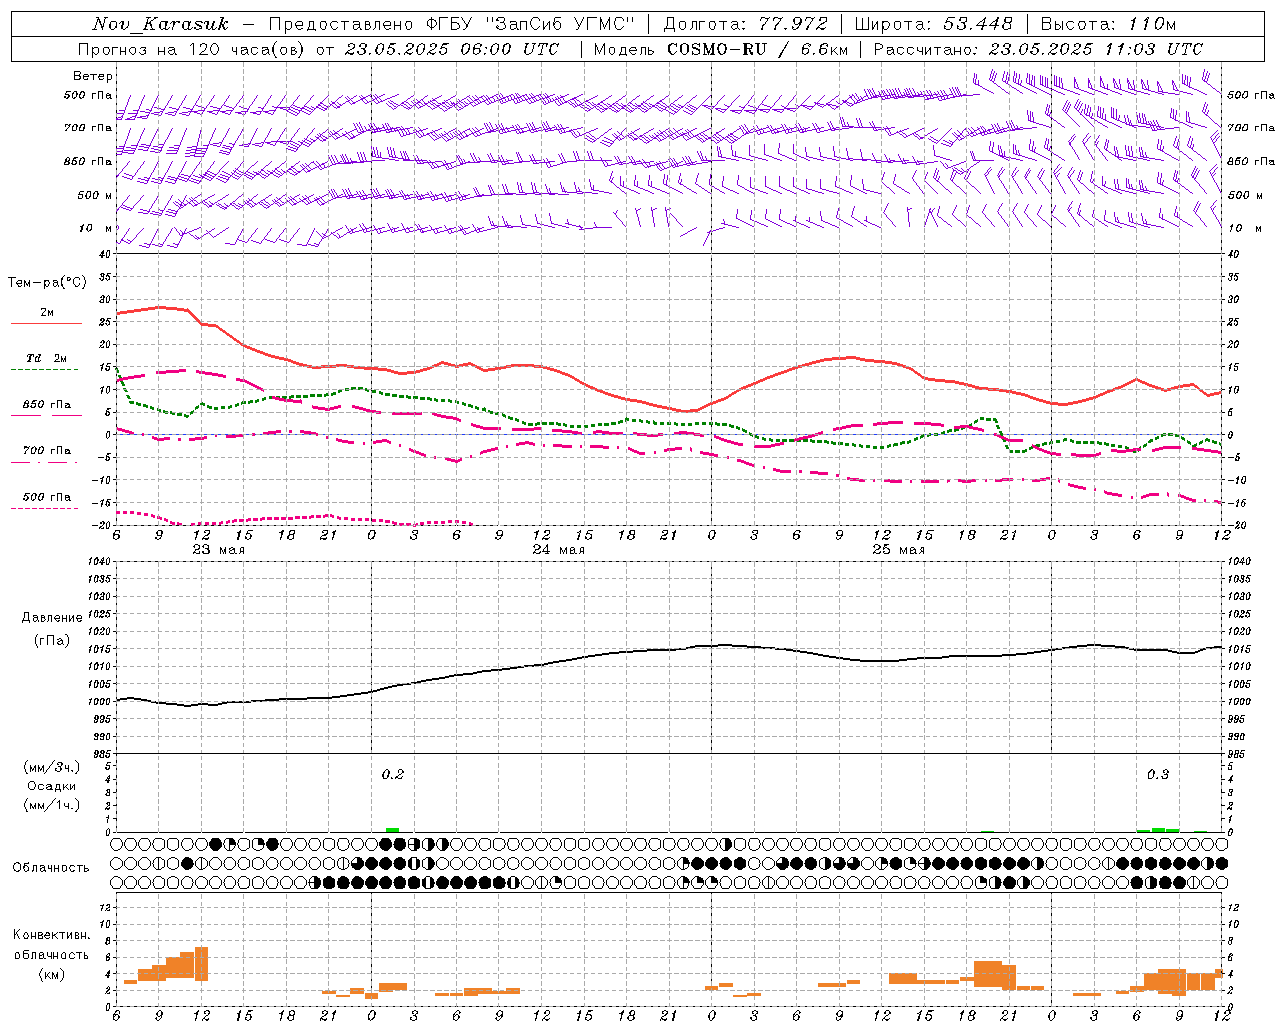Click the '500 м' wind level label on left
The image size is (1280, 1024).
(x=95, y=195)
